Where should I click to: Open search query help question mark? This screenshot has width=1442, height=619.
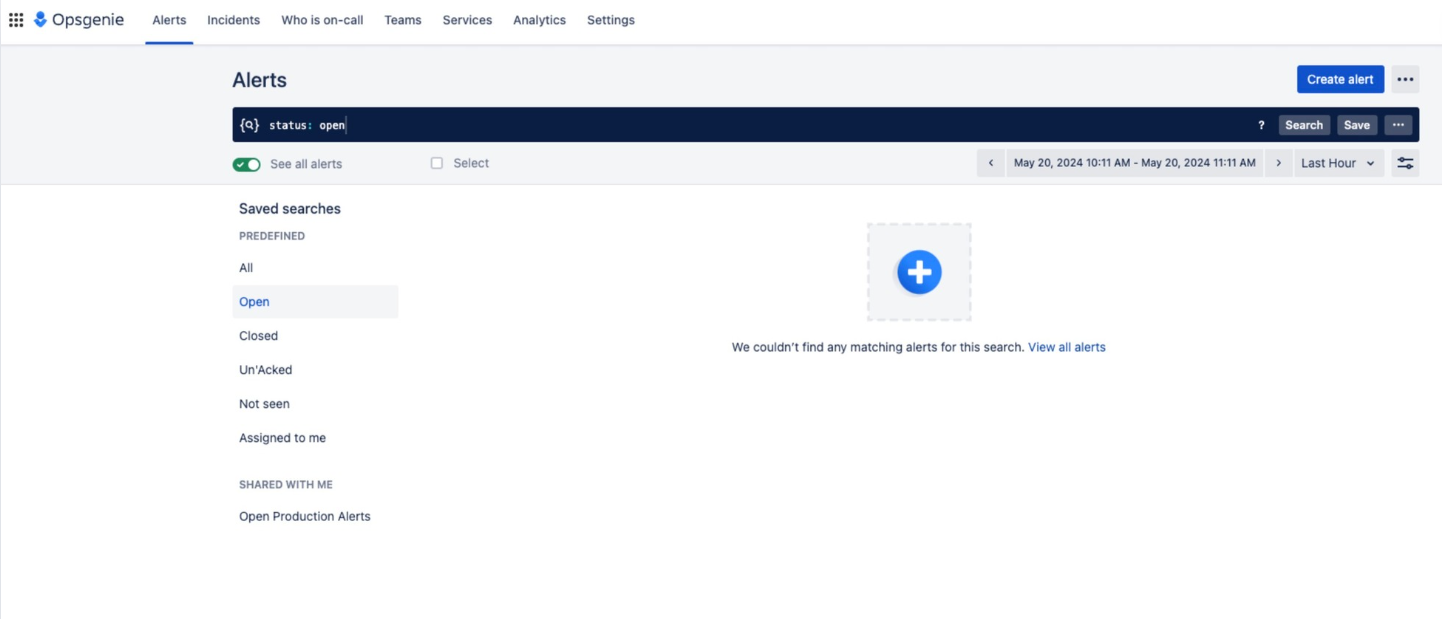1261,125
